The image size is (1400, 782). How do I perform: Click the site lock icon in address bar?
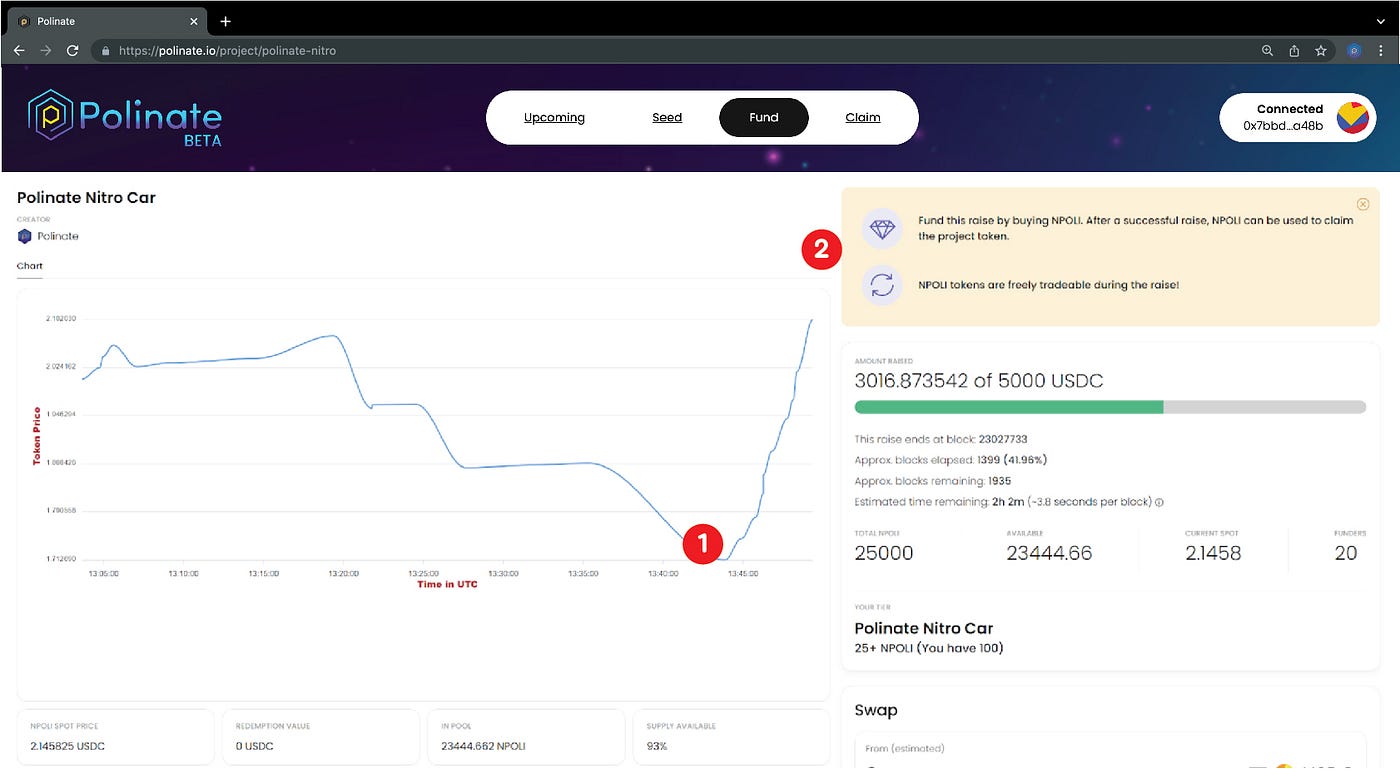[x=104, y=50]
